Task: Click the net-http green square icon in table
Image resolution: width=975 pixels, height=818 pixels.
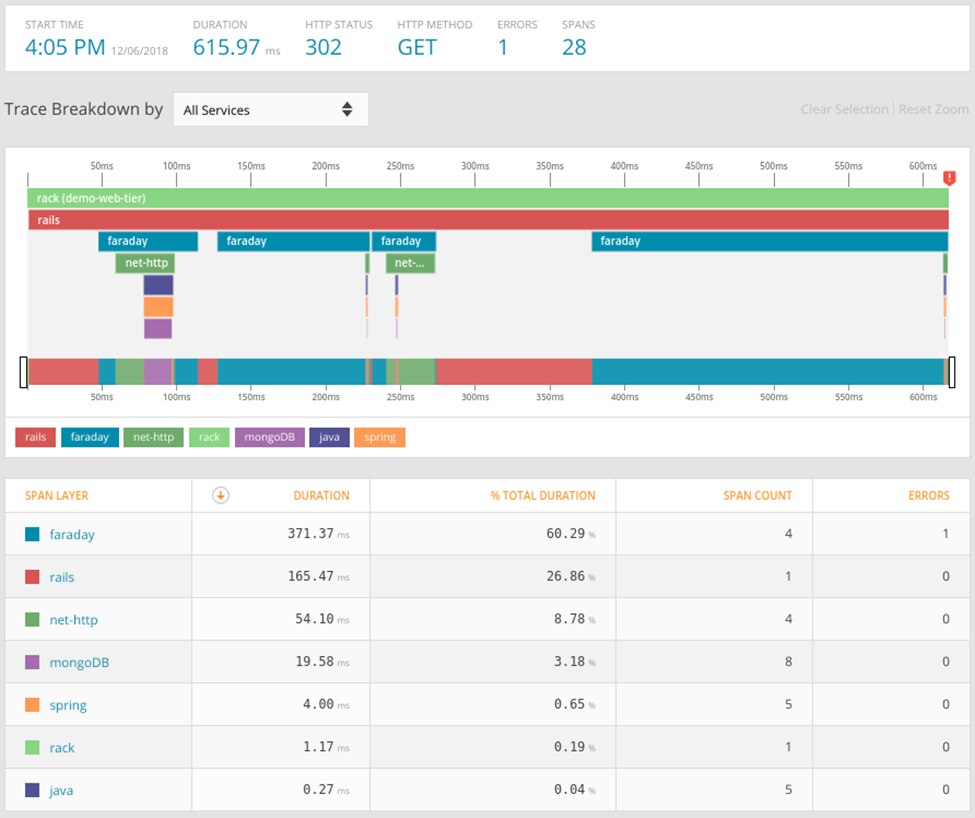Action: [x=32, y=620]
